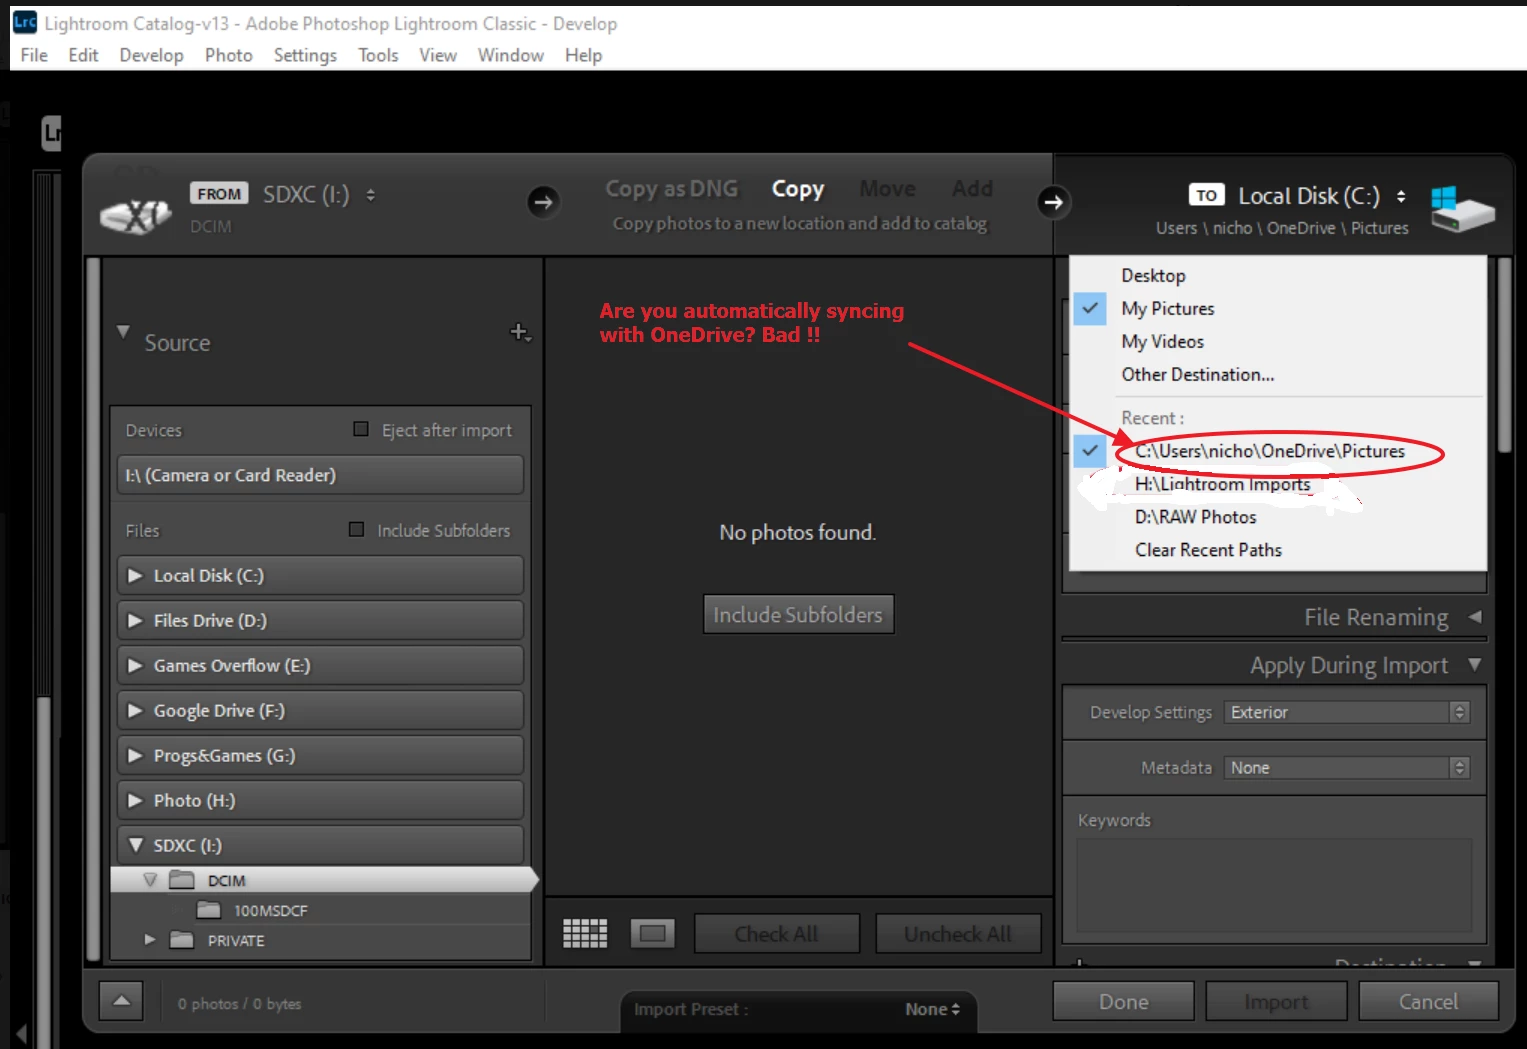Open Develop Settings Exterior dropdown

[1347, 712]
